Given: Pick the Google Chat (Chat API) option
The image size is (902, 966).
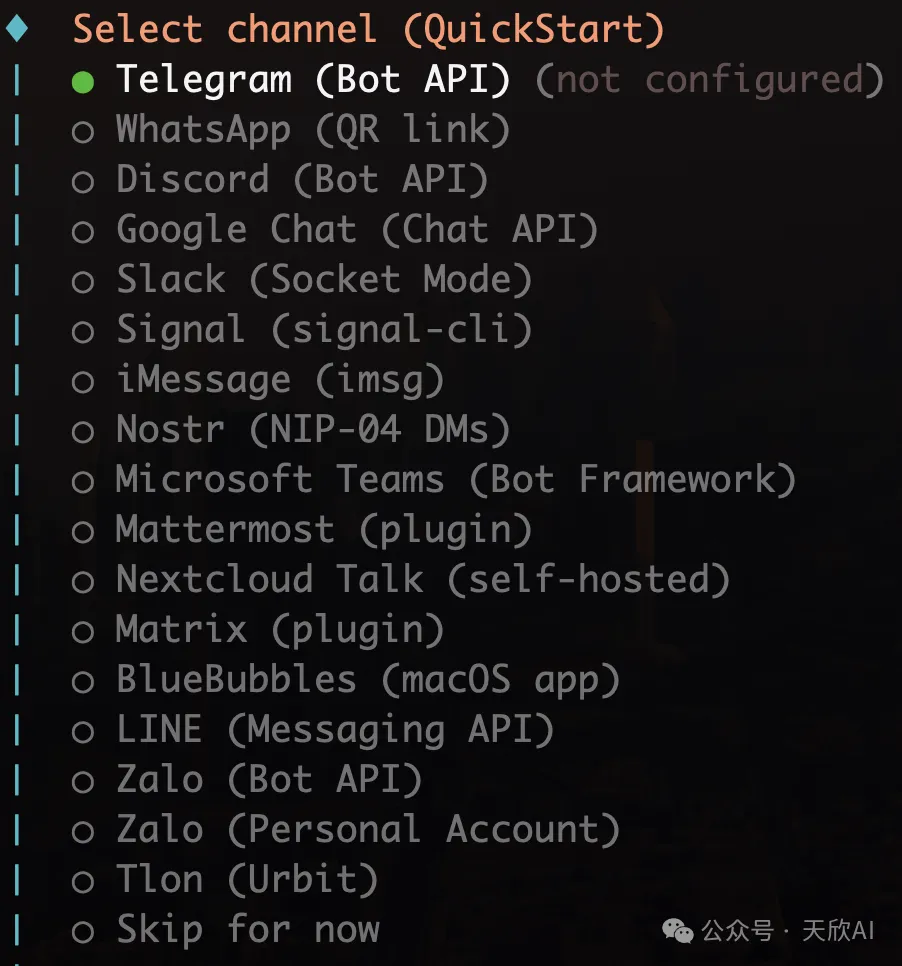Looking at the screenshot, I should coord(356,230).
